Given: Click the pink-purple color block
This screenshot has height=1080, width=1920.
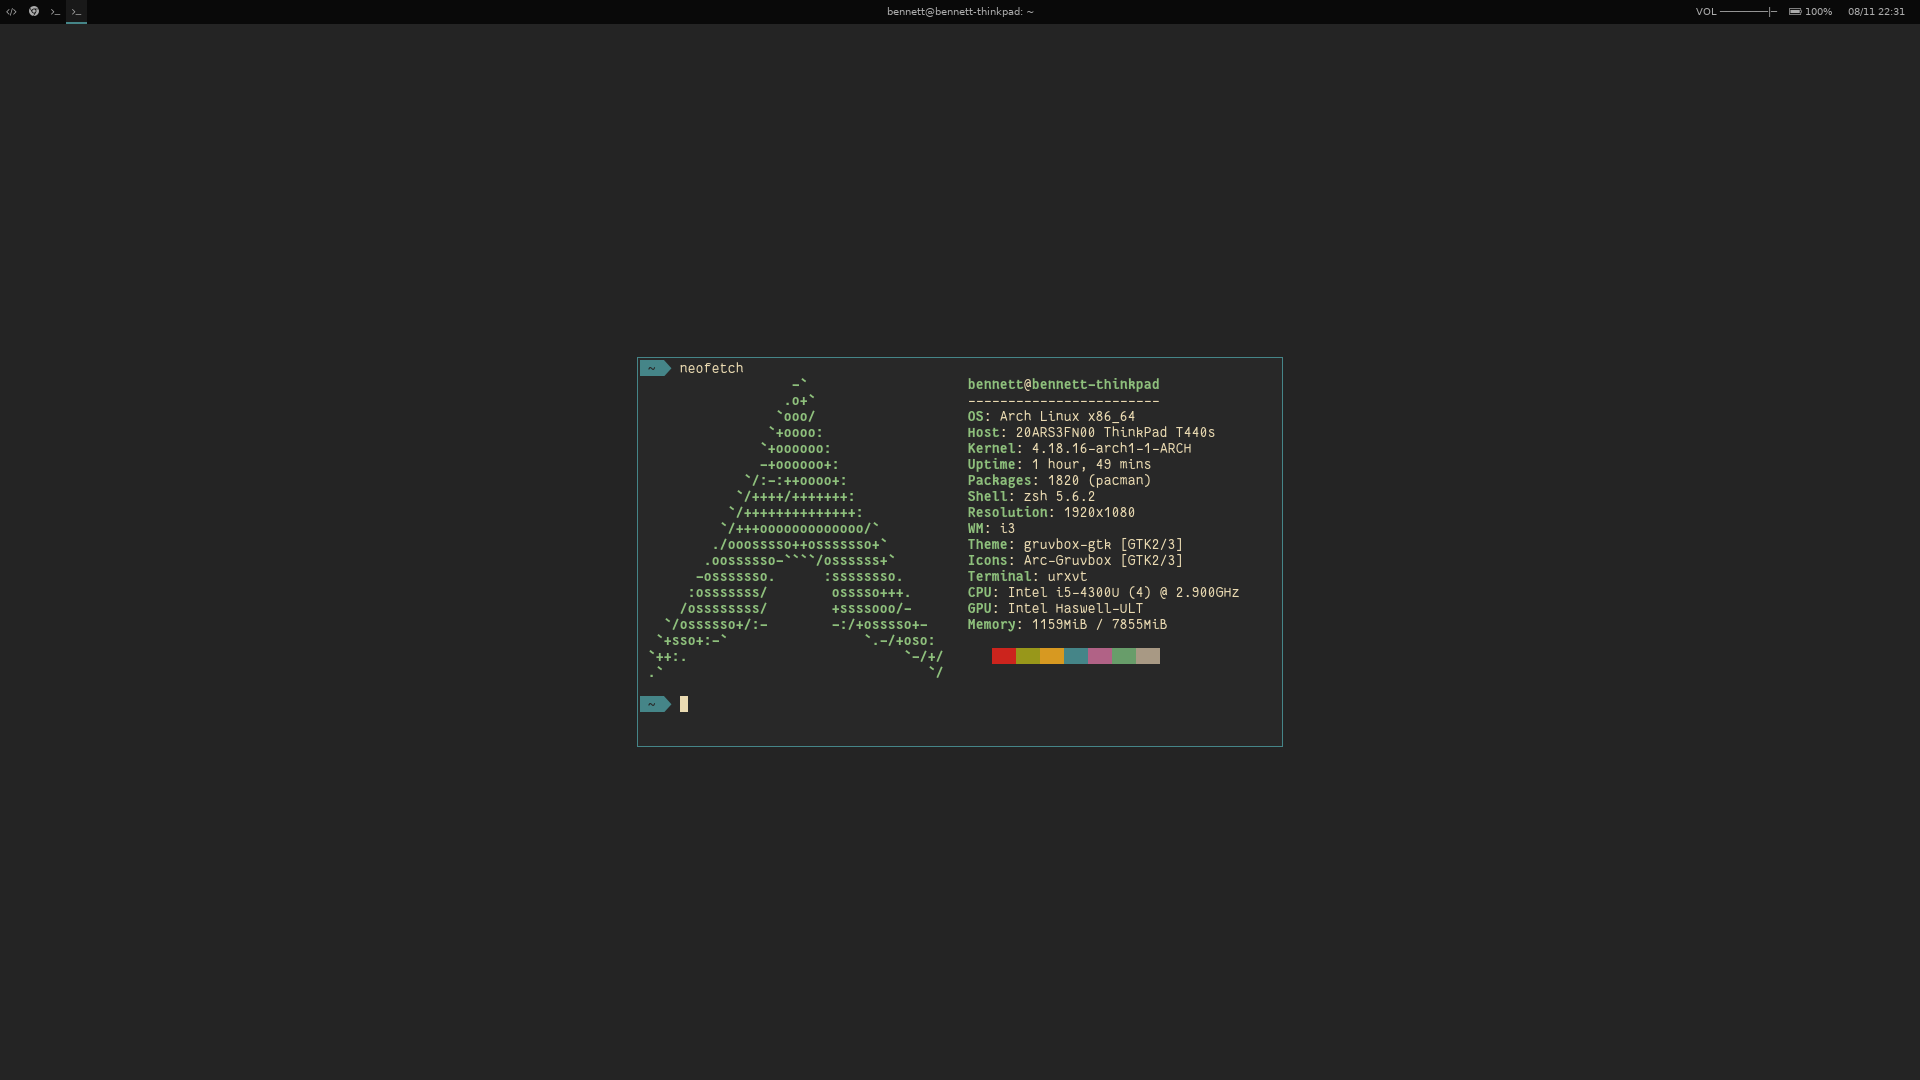Looking at the screenshot, I should click(x=1100, y=656).
